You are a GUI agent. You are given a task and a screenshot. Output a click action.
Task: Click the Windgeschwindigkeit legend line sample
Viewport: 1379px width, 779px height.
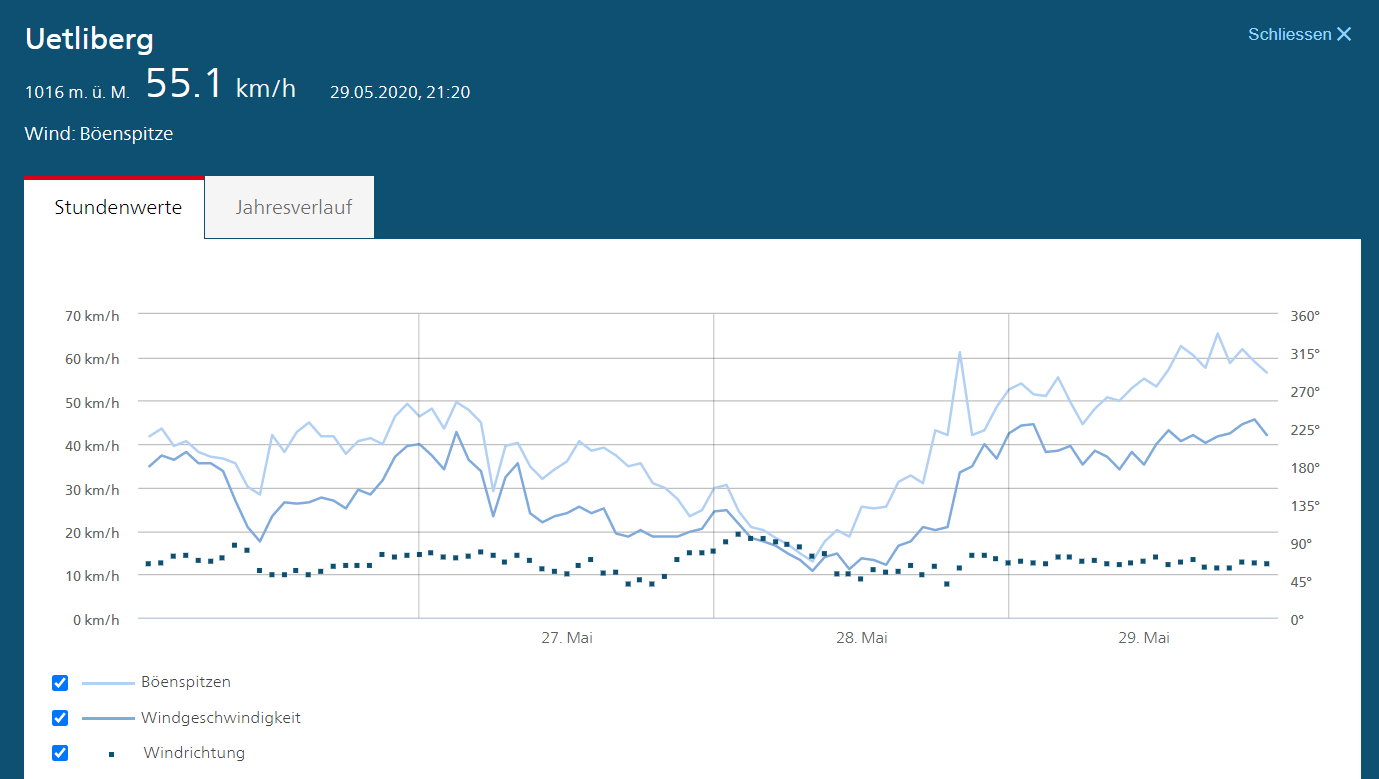pyautogui.click(x=107, y=718)
